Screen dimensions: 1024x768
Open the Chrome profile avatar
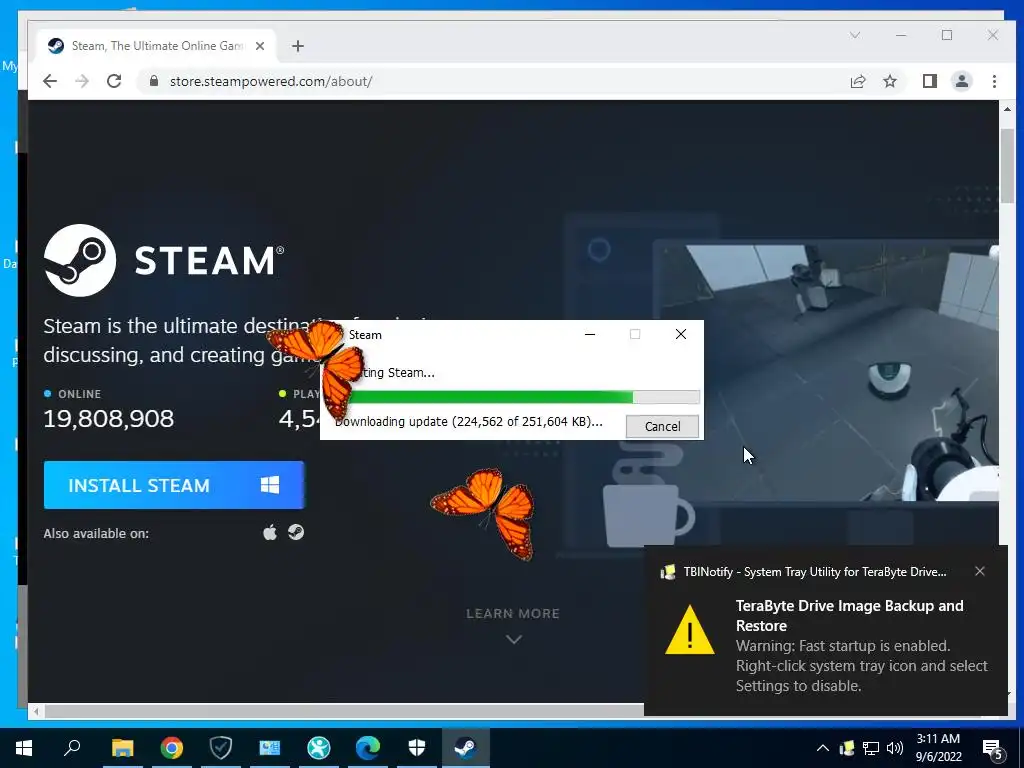click(x=962, y=81)
